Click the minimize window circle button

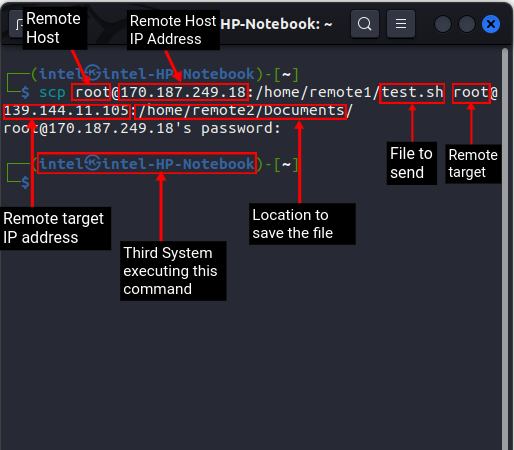pos(443,24)
